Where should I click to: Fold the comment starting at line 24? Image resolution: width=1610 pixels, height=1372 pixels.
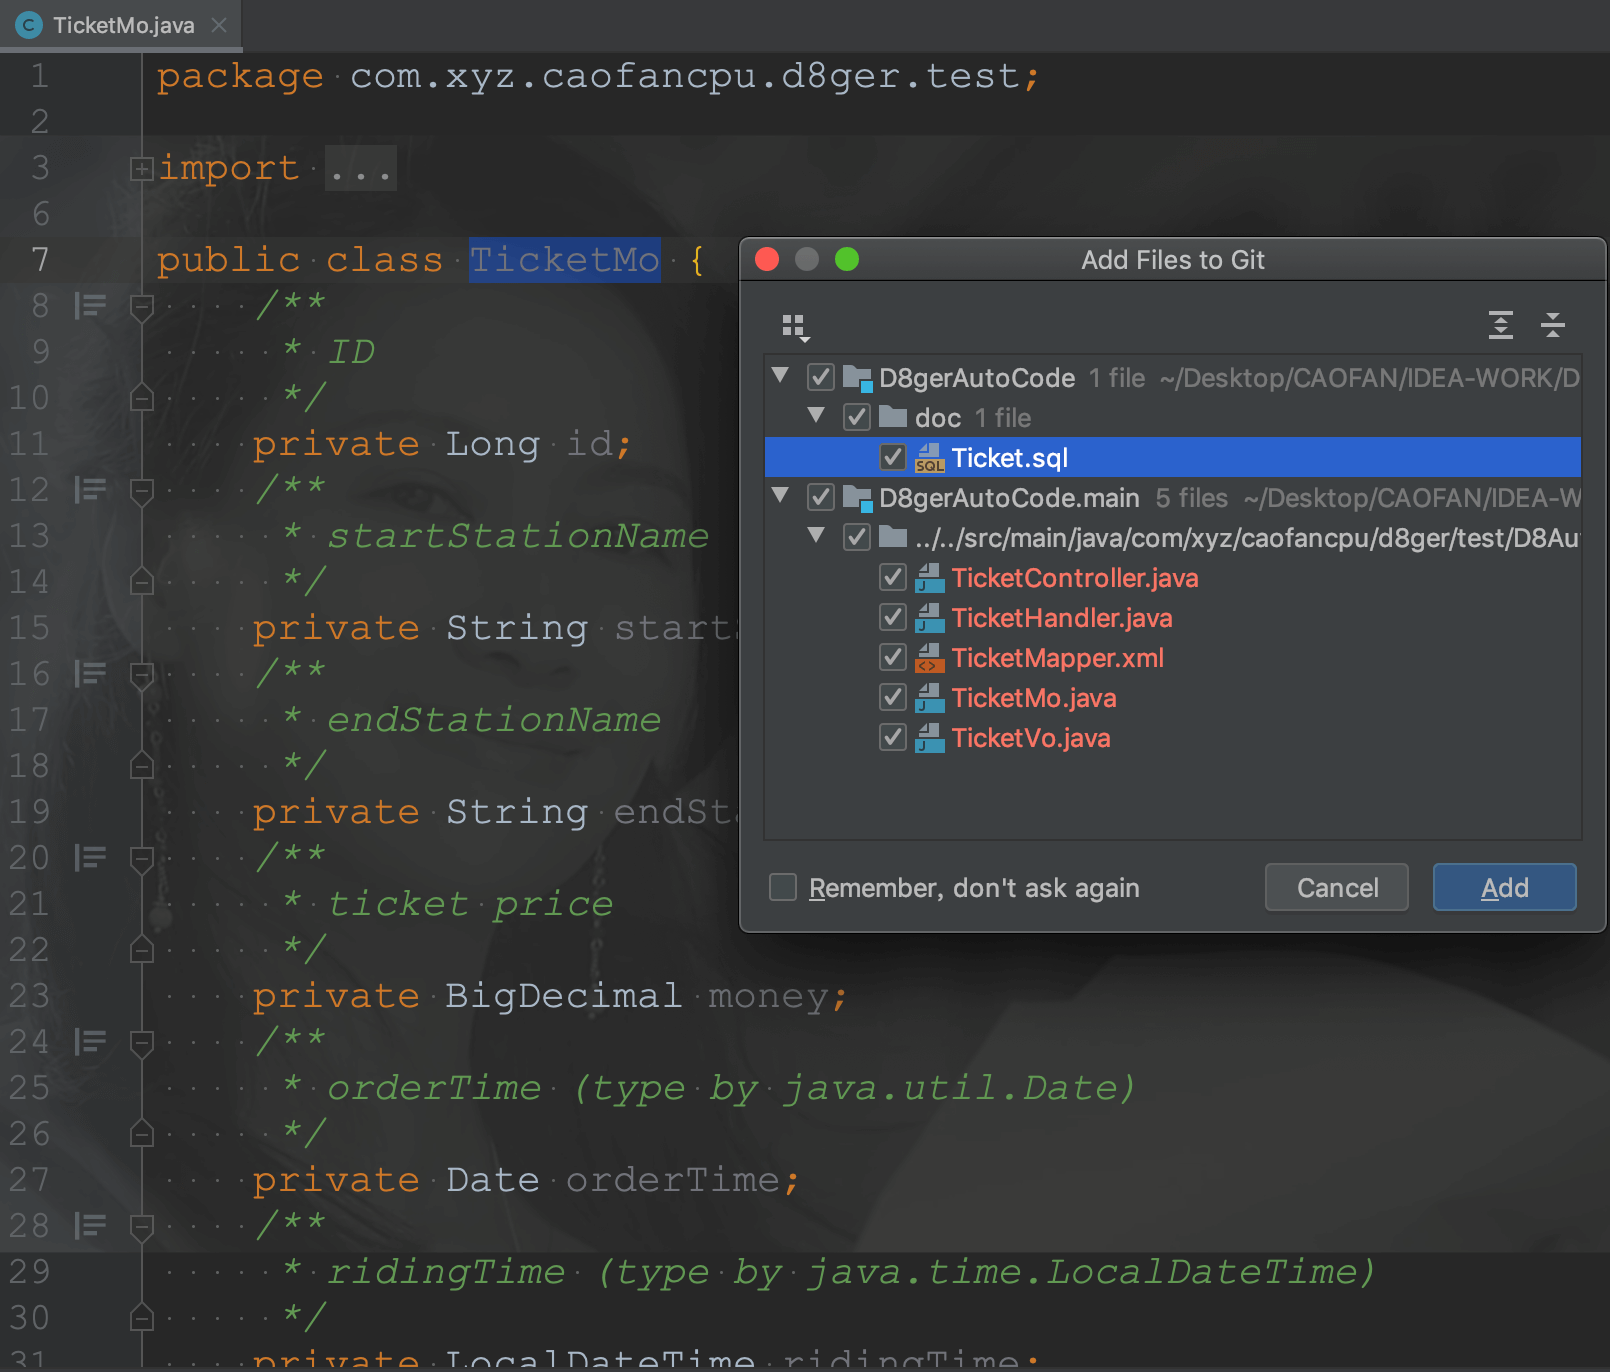tap(141, 1044)
